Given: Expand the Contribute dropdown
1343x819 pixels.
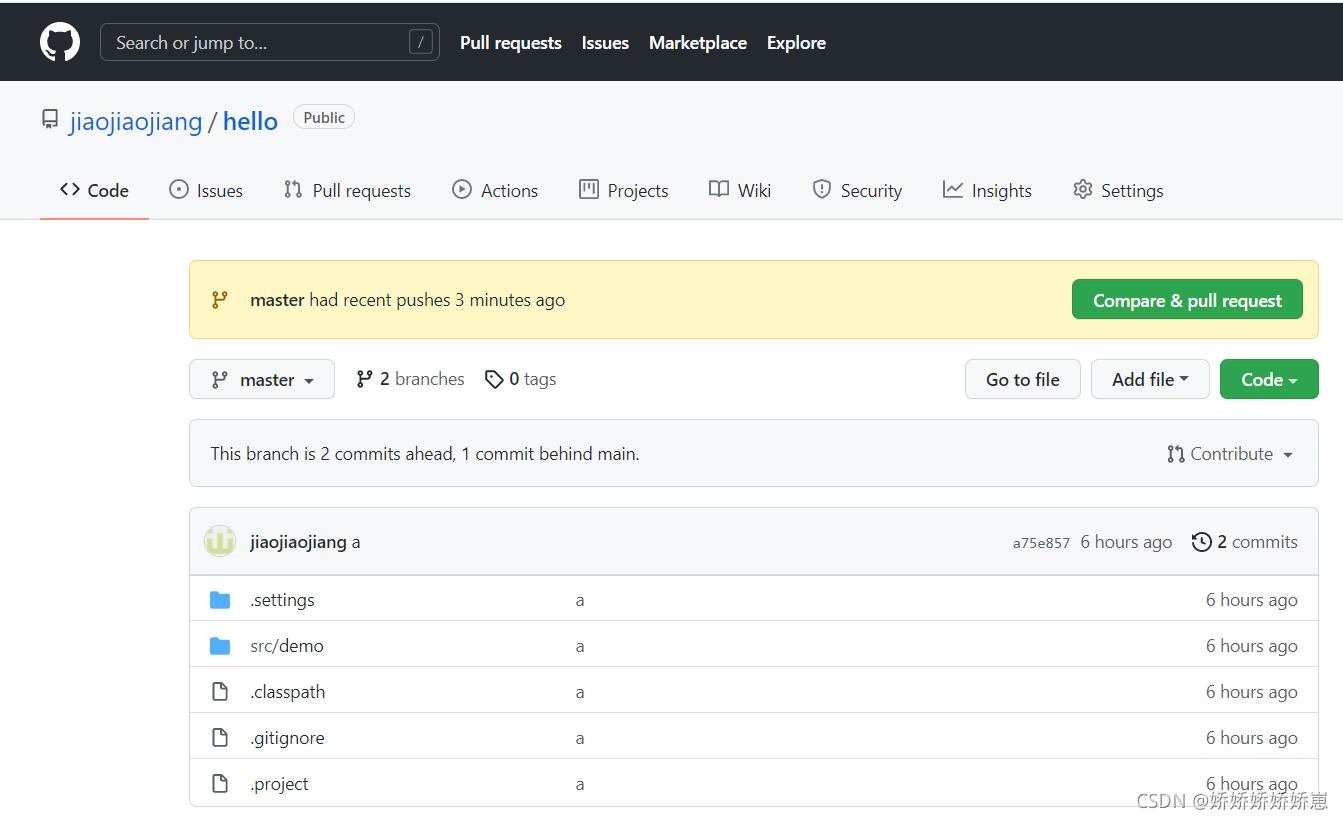Looking at the screenshot, I should coord(1229,453).
